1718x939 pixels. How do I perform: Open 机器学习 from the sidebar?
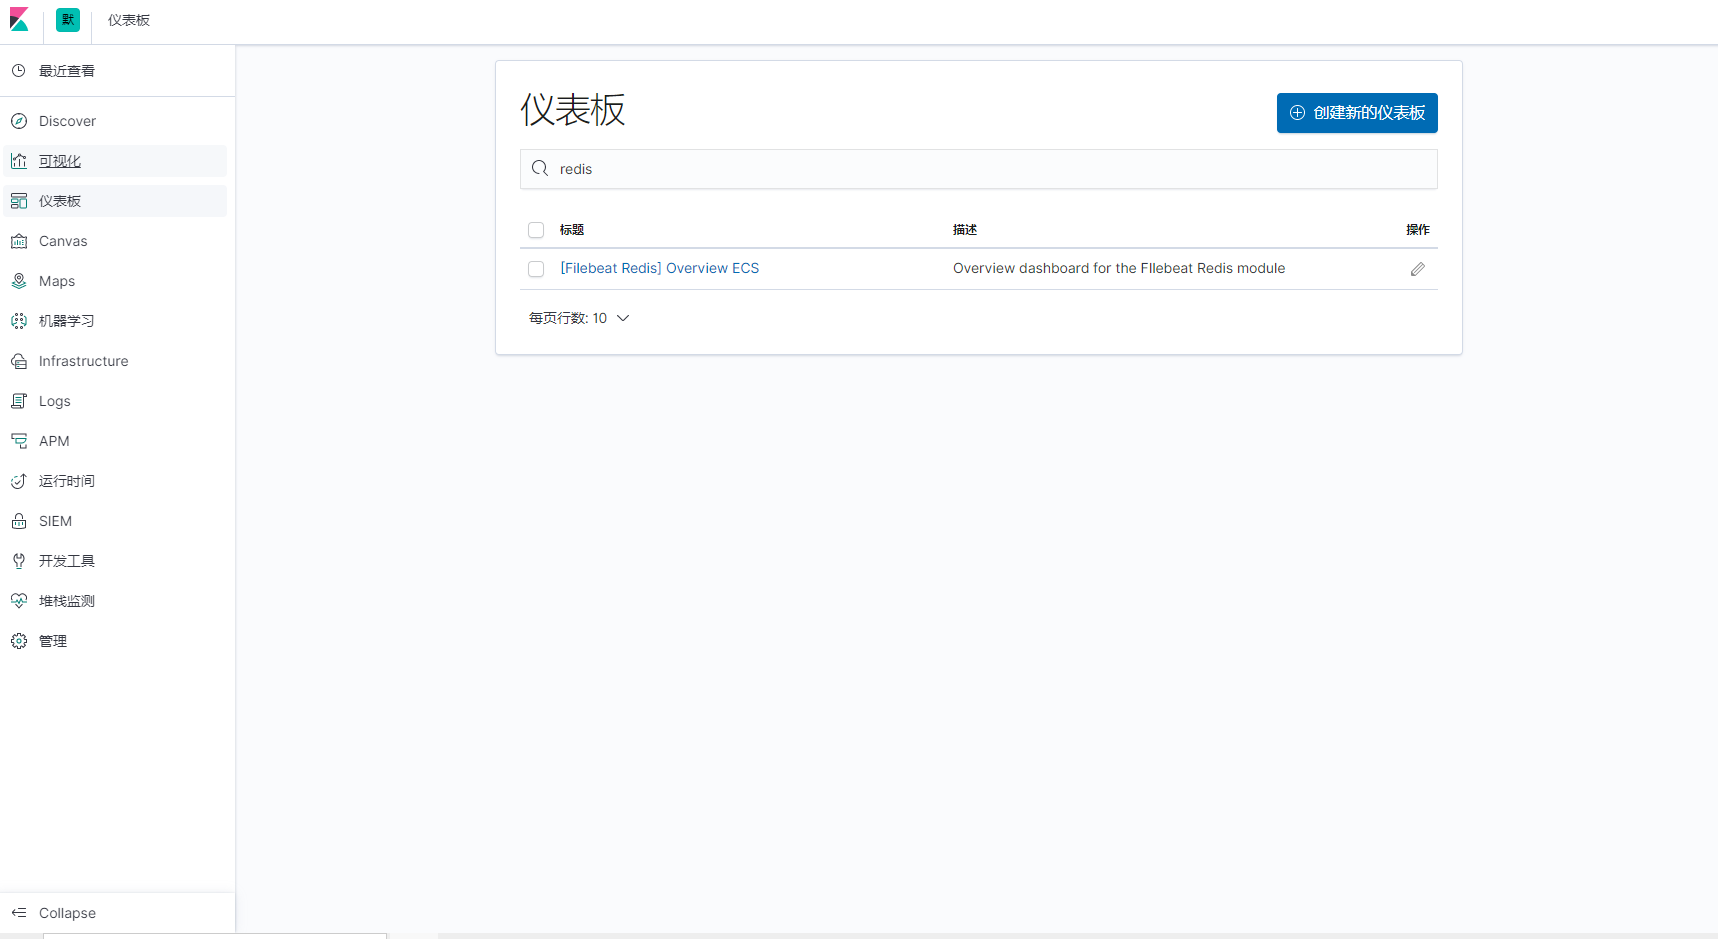pos(67,321)
